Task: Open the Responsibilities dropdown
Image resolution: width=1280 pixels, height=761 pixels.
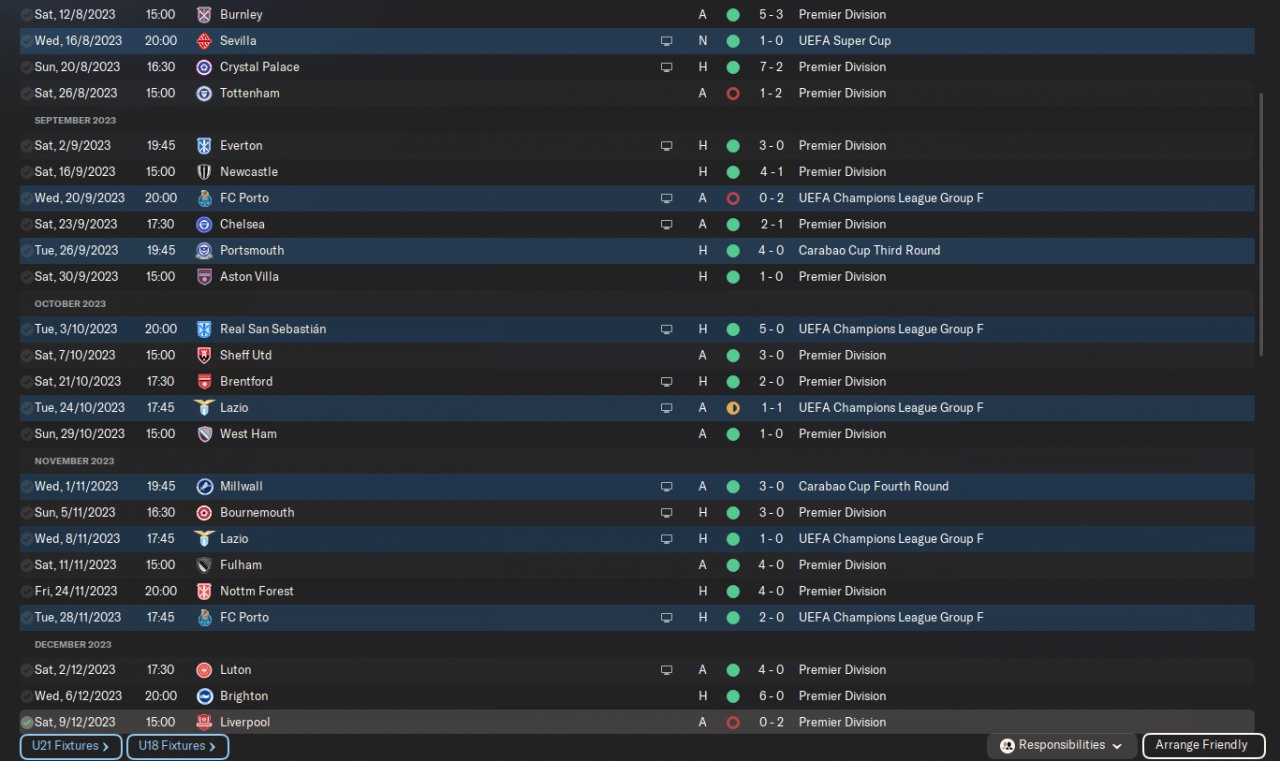Action: click(x=1061, y=746)
